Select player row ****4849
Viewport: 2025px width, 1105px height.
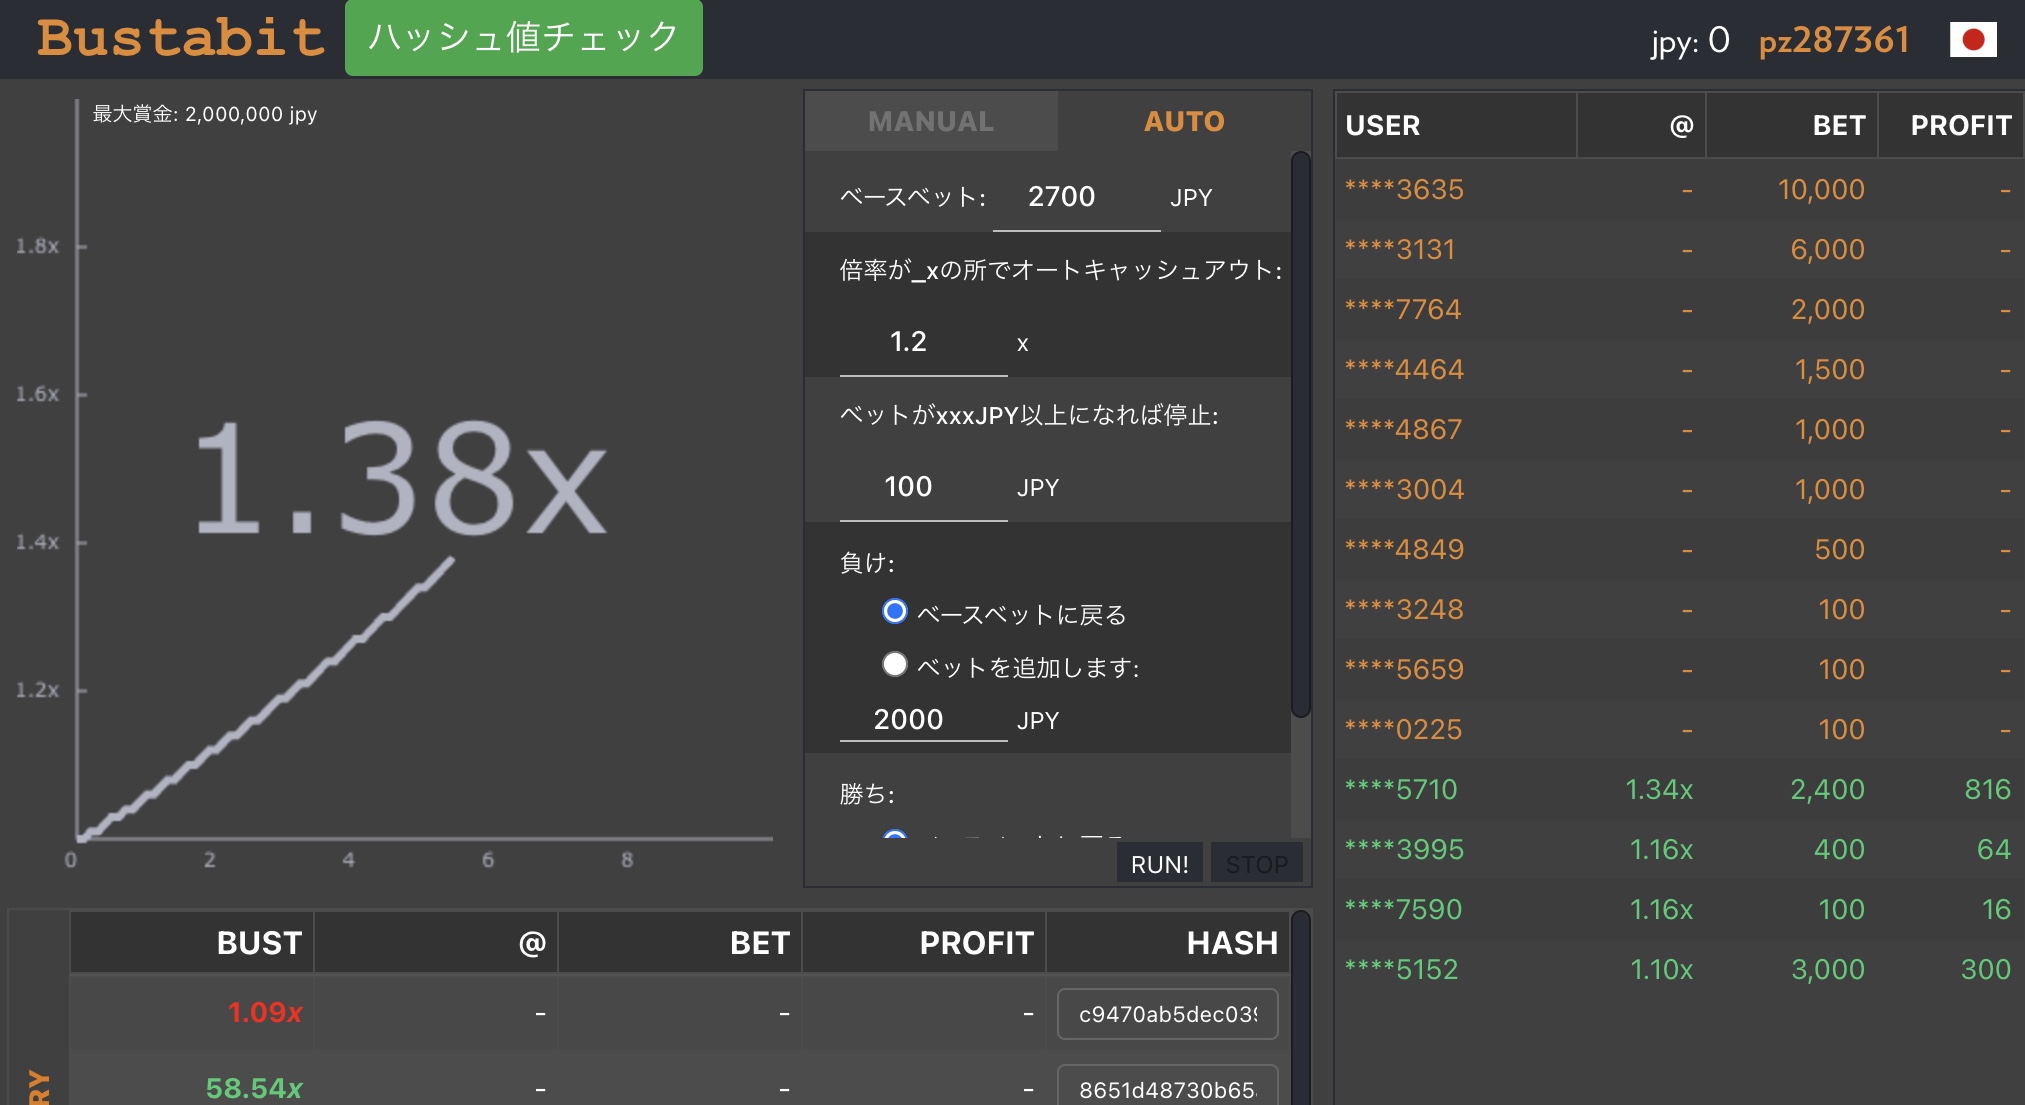point(1680,549)
